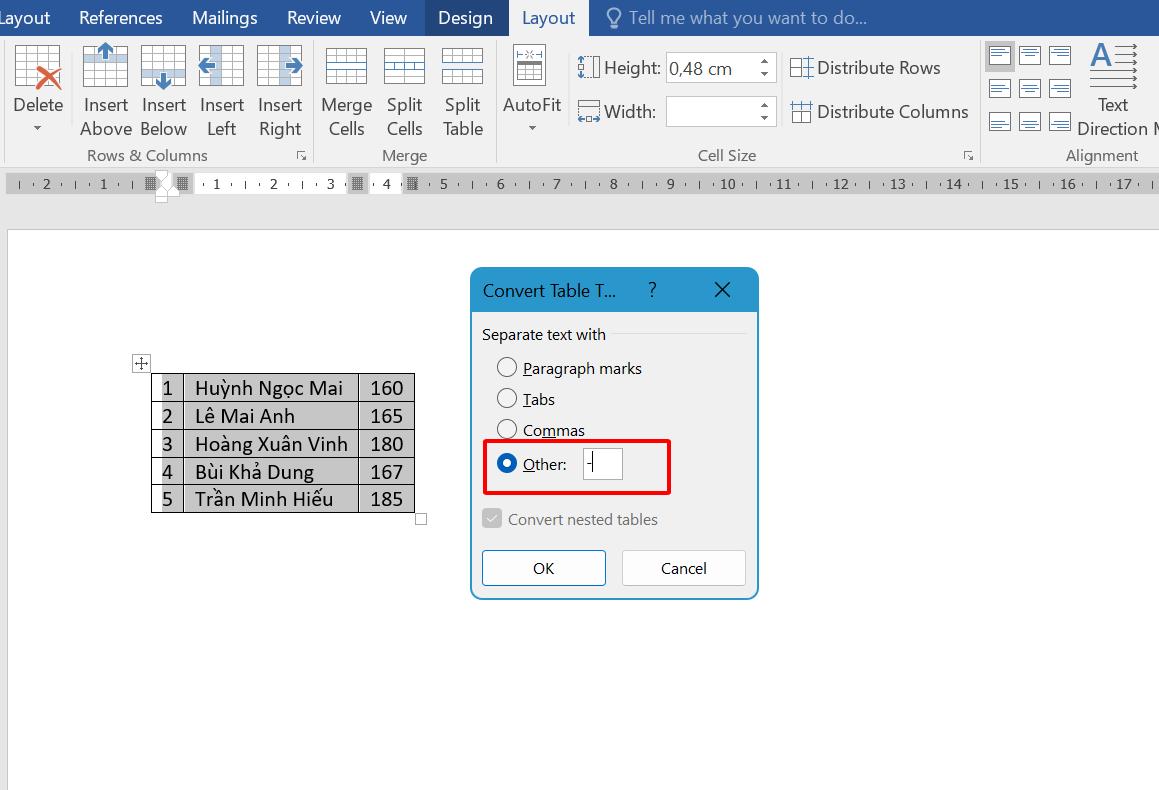Click the ruler first indent marker

[162, 177]
